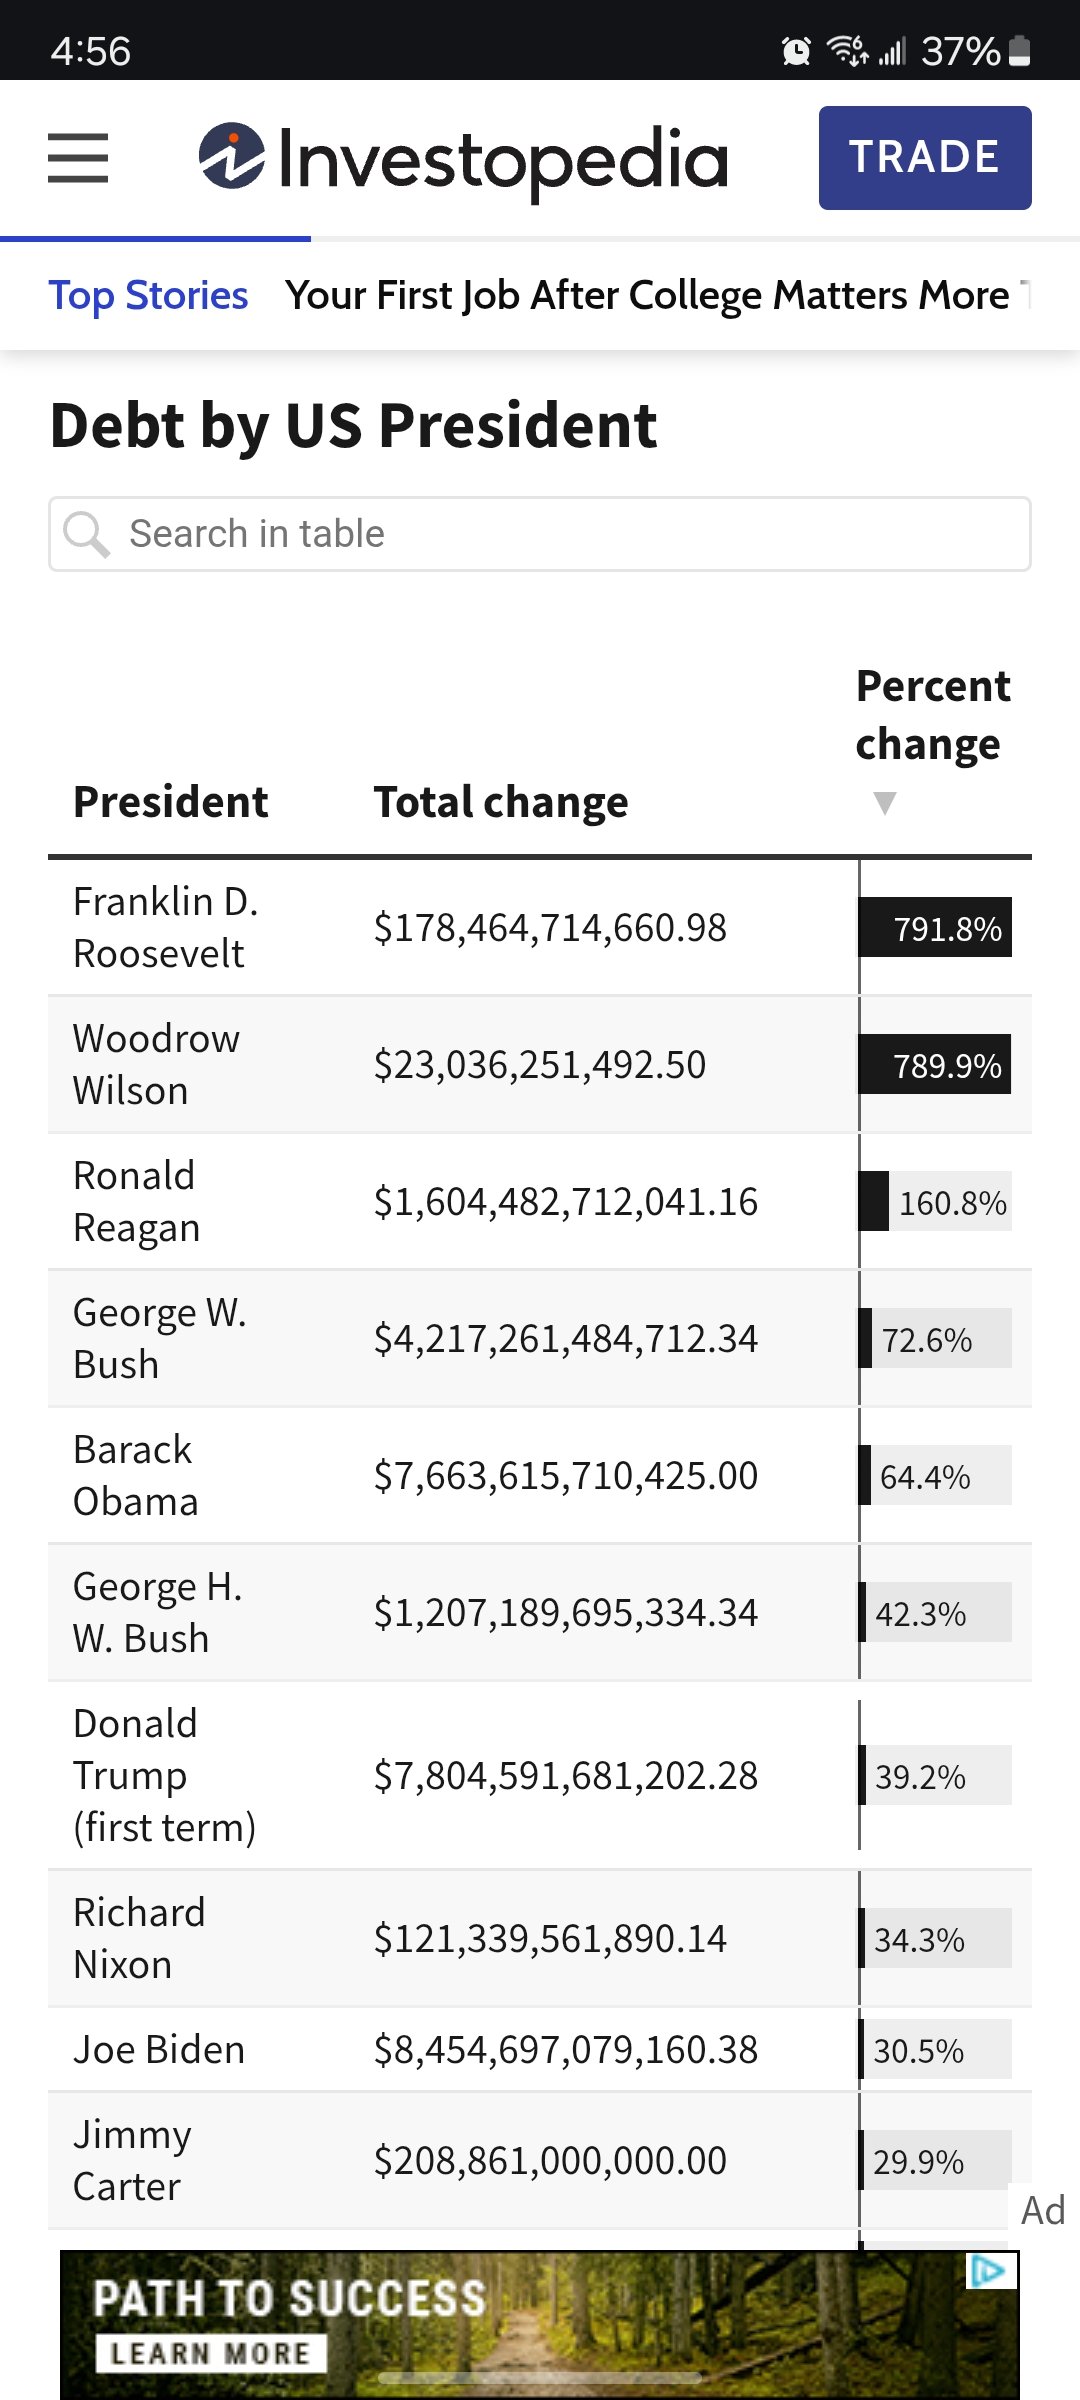Sort table by President column header
The width and height of the screenshot is (1080, 2400).
tap(171, 802)
